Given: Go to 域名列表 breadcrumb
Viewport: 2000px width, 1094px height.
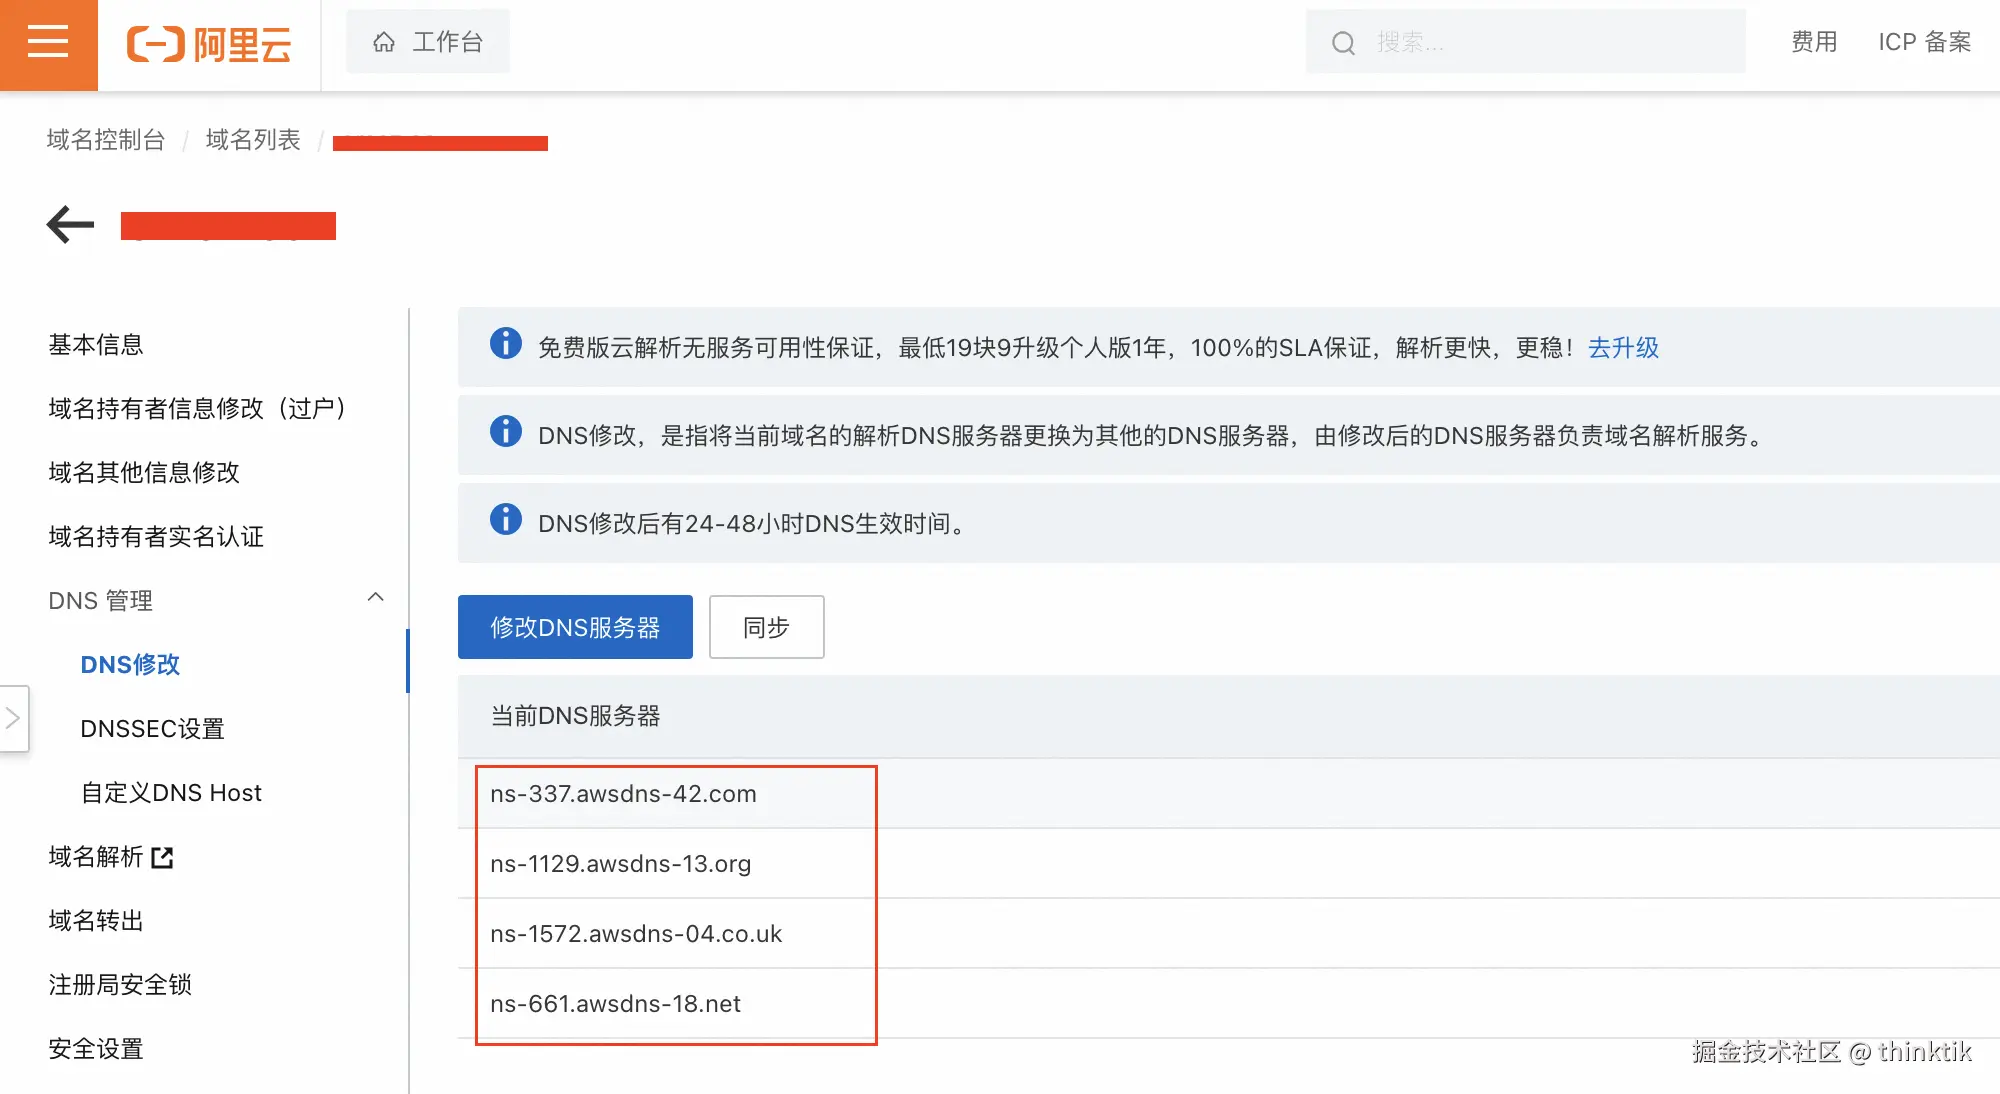Looking at the screenshot, I should click(253, 140).
